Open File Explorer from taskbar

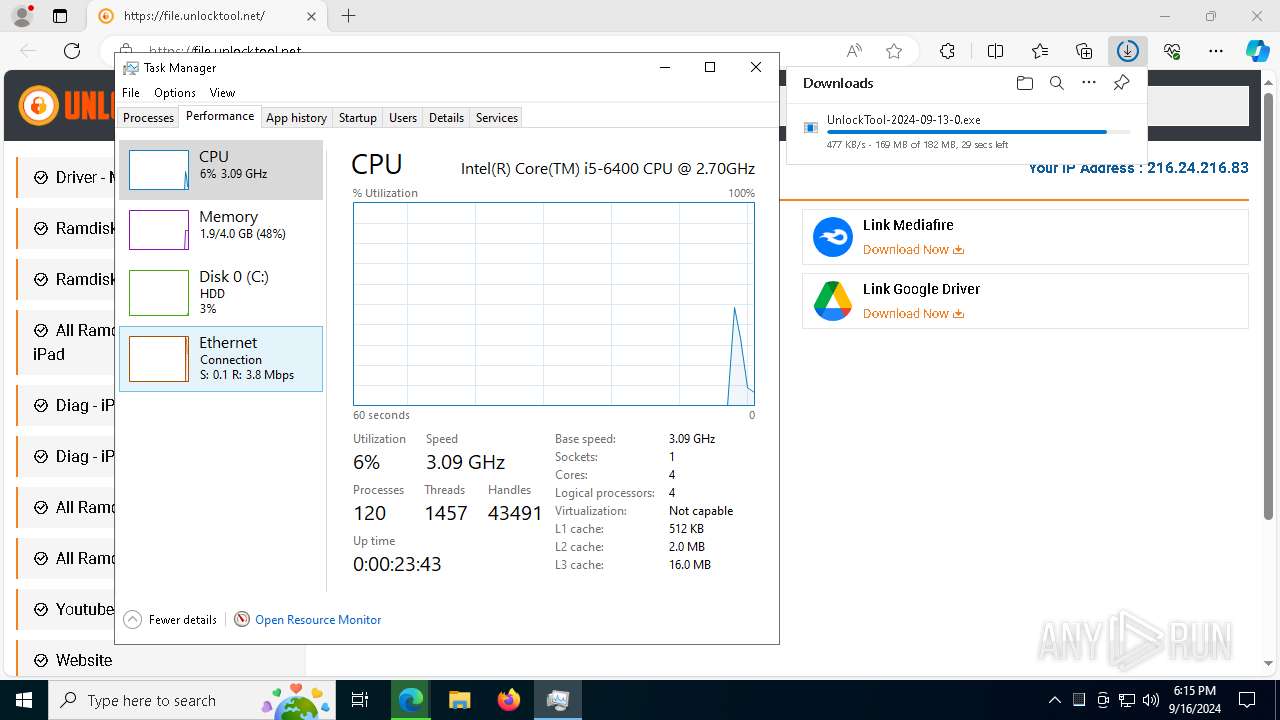click(459, 700)
